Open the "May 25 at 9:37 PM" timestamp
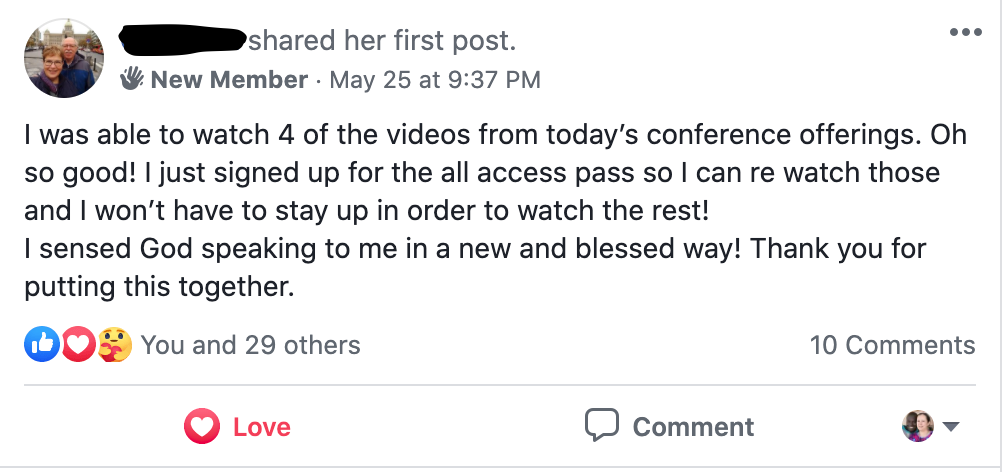Viewport: 1002px width, 472px height. (435, 80)
